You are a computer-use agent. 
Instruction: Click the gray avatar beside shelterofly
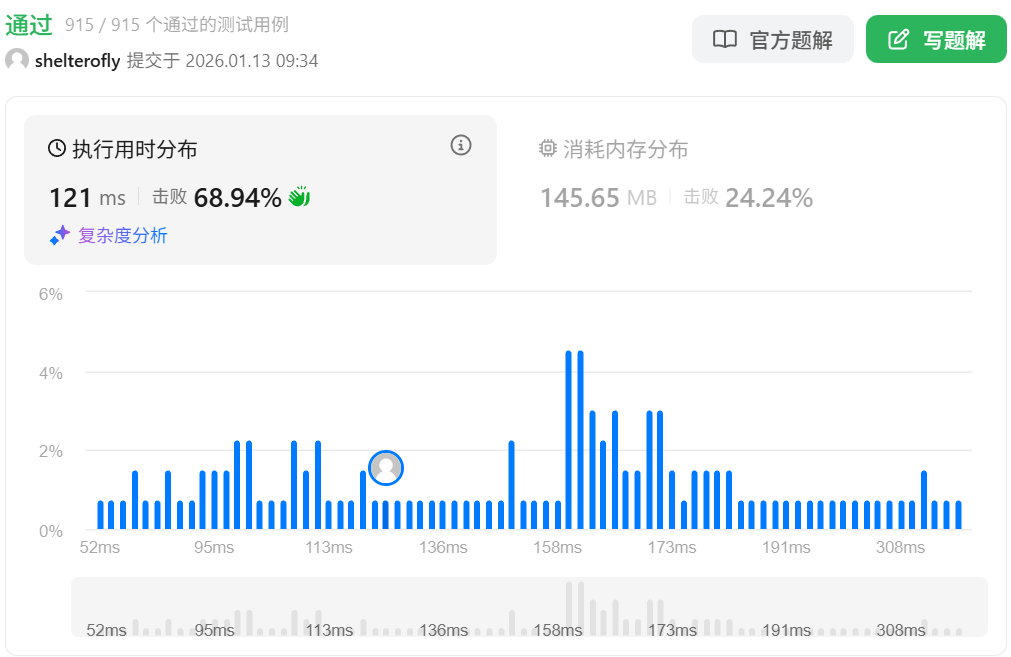click(x=17, y=61)
